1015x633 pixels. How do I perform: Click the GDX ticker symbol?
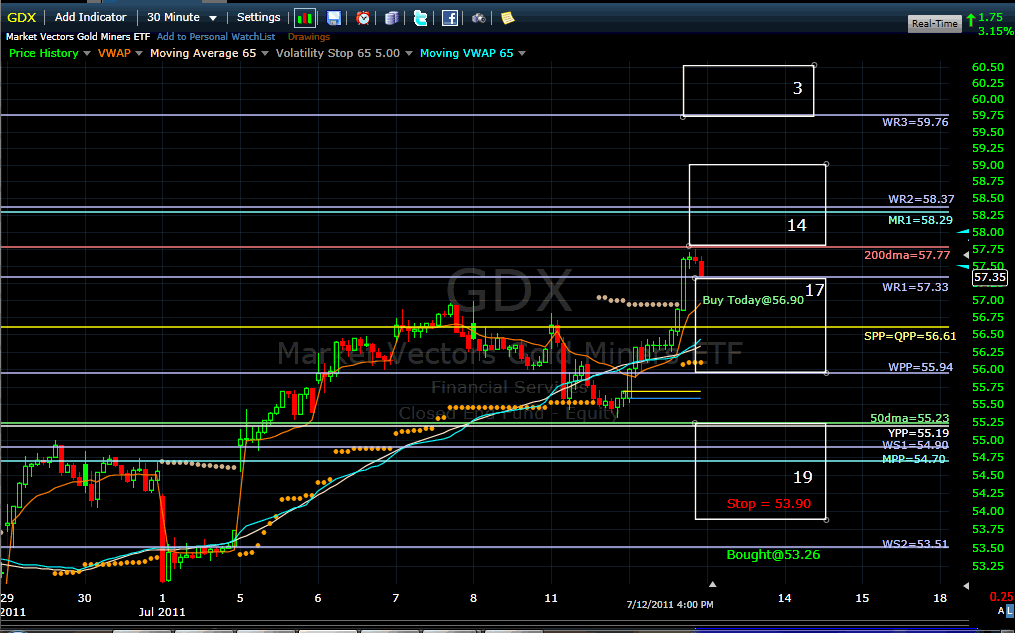(22, 17)
